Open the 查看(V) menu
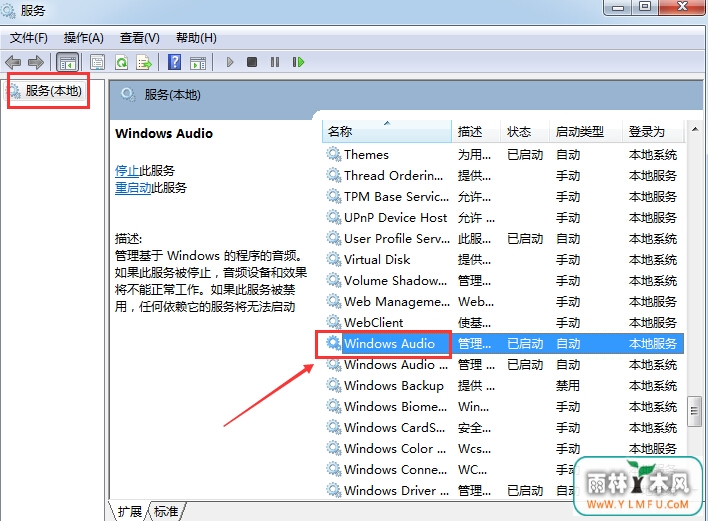 coord(140,38)
